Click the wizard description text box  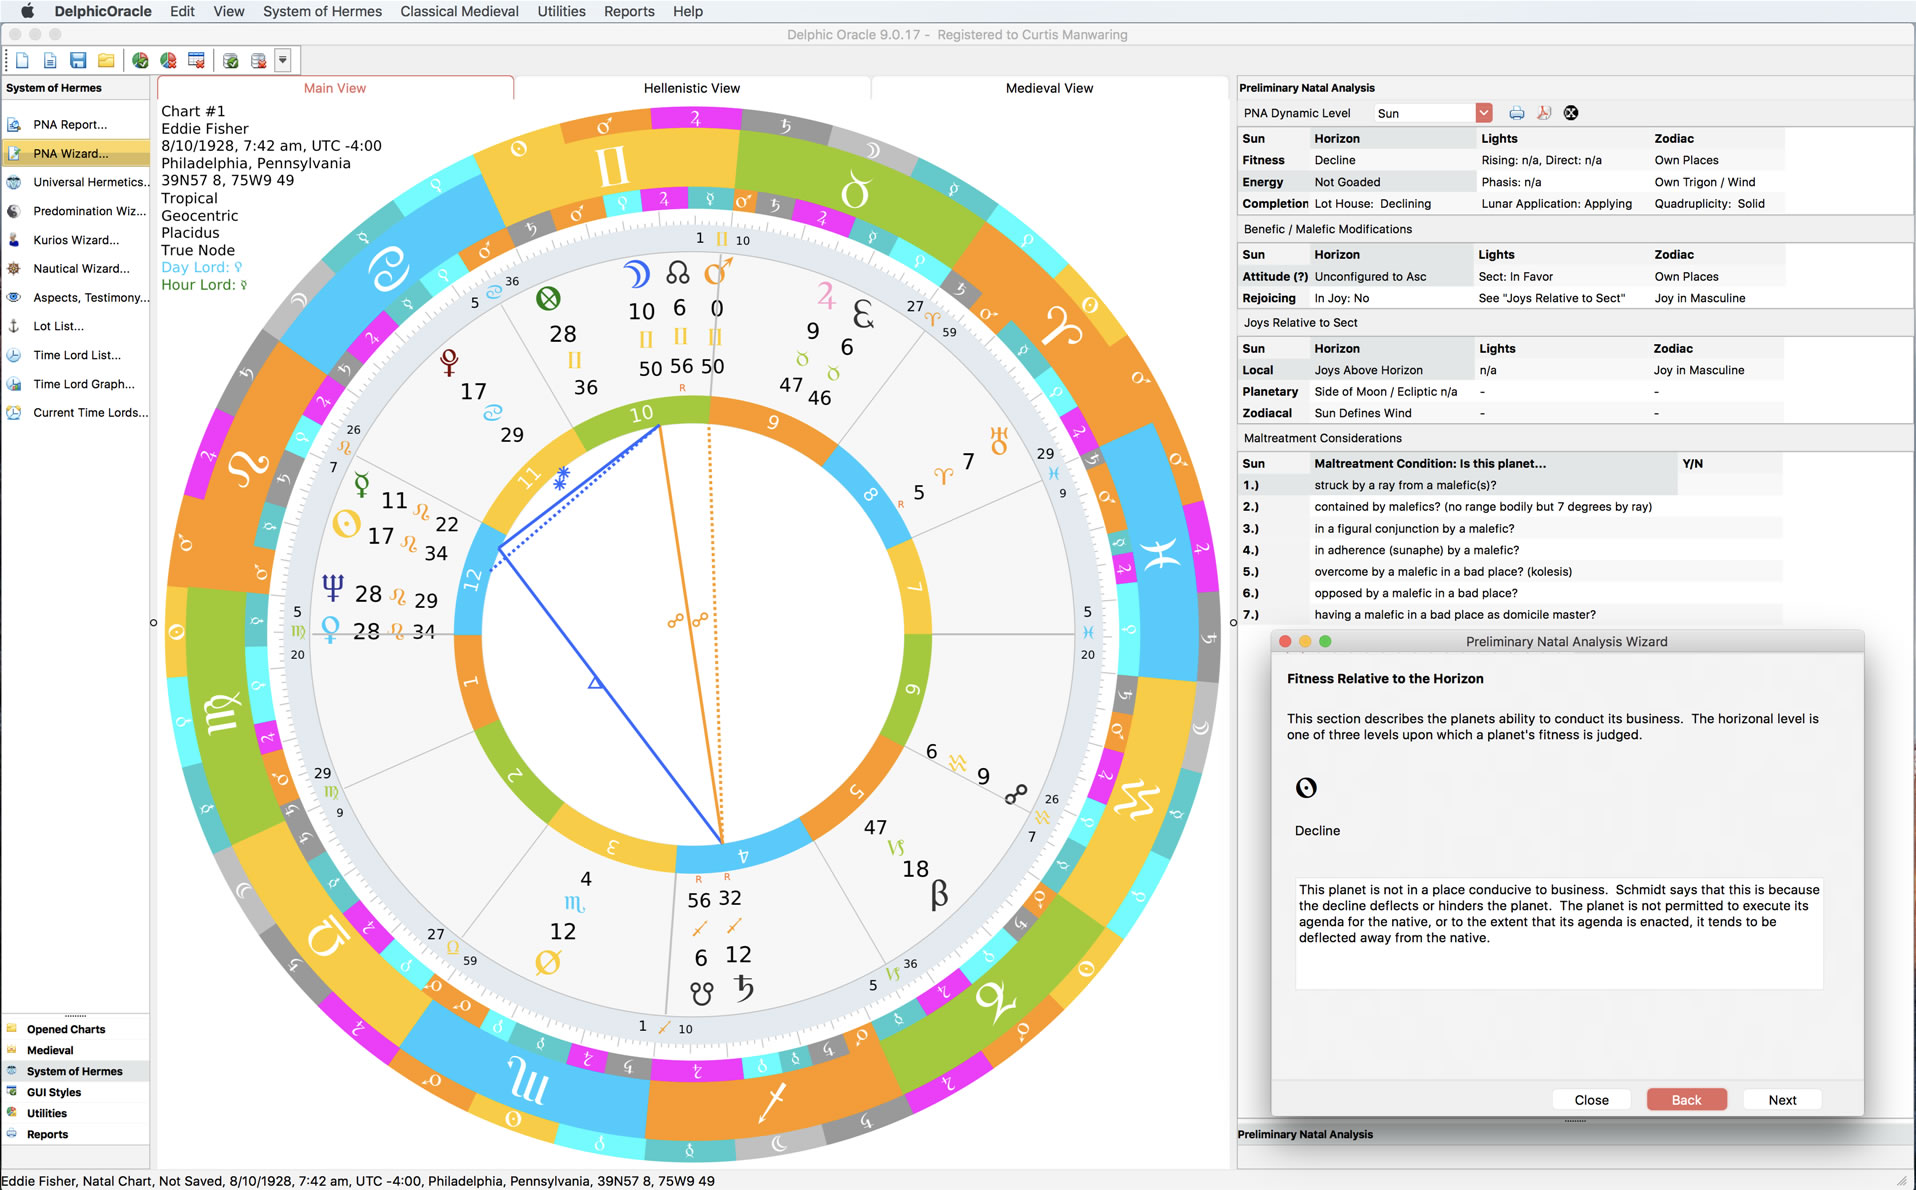tap(1558, 933)
